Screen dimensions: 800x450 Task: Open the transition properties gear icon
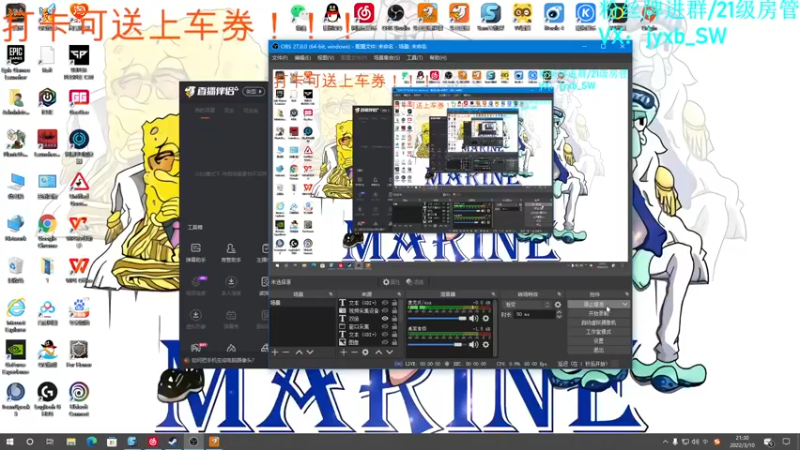pyautogui.click(x=558, y=305)
